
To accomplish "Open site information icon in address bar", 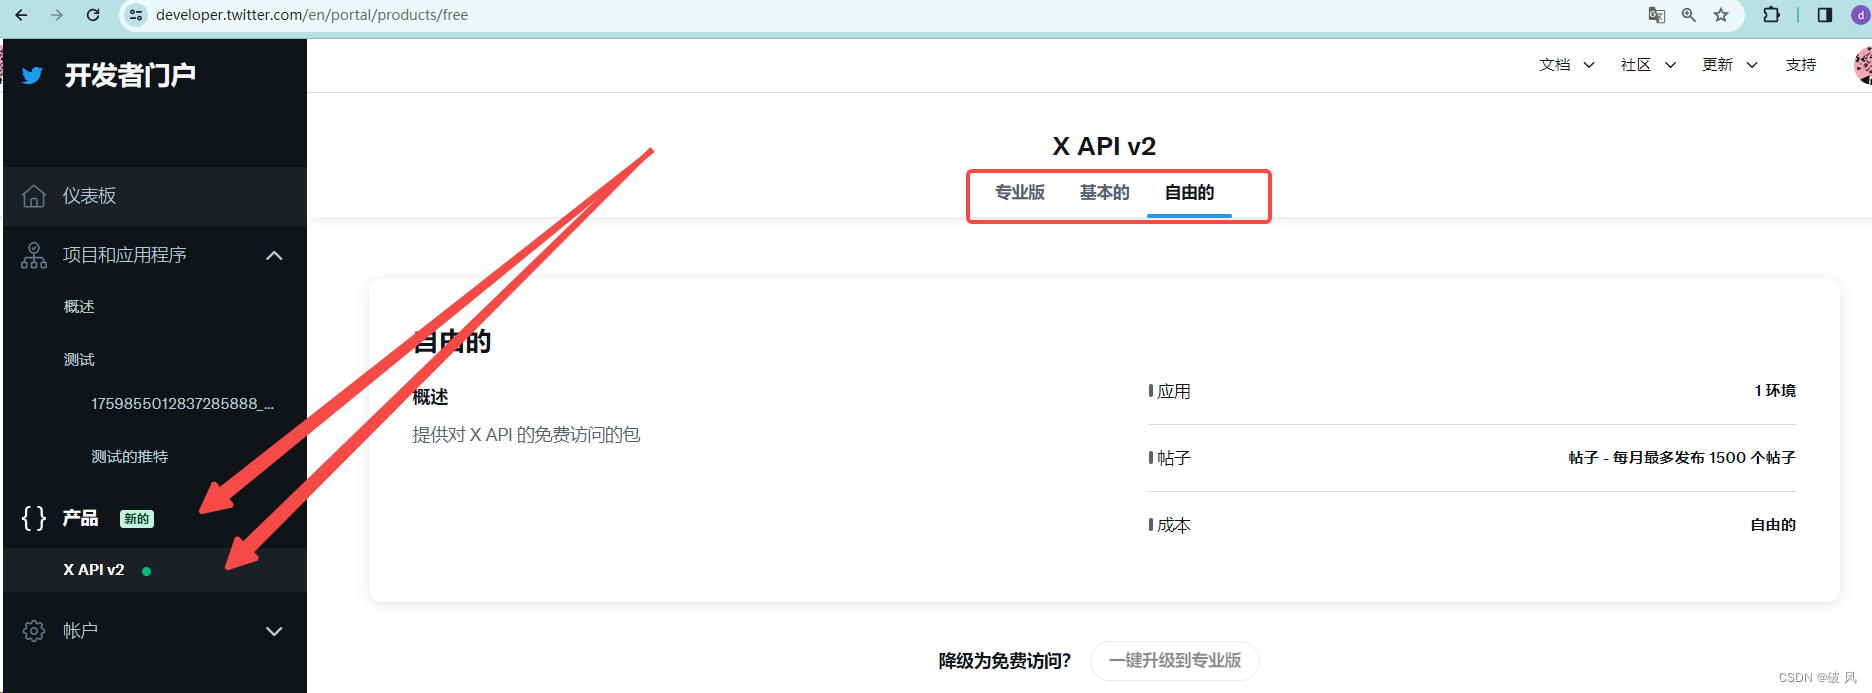I will click(x=137, y=15).
